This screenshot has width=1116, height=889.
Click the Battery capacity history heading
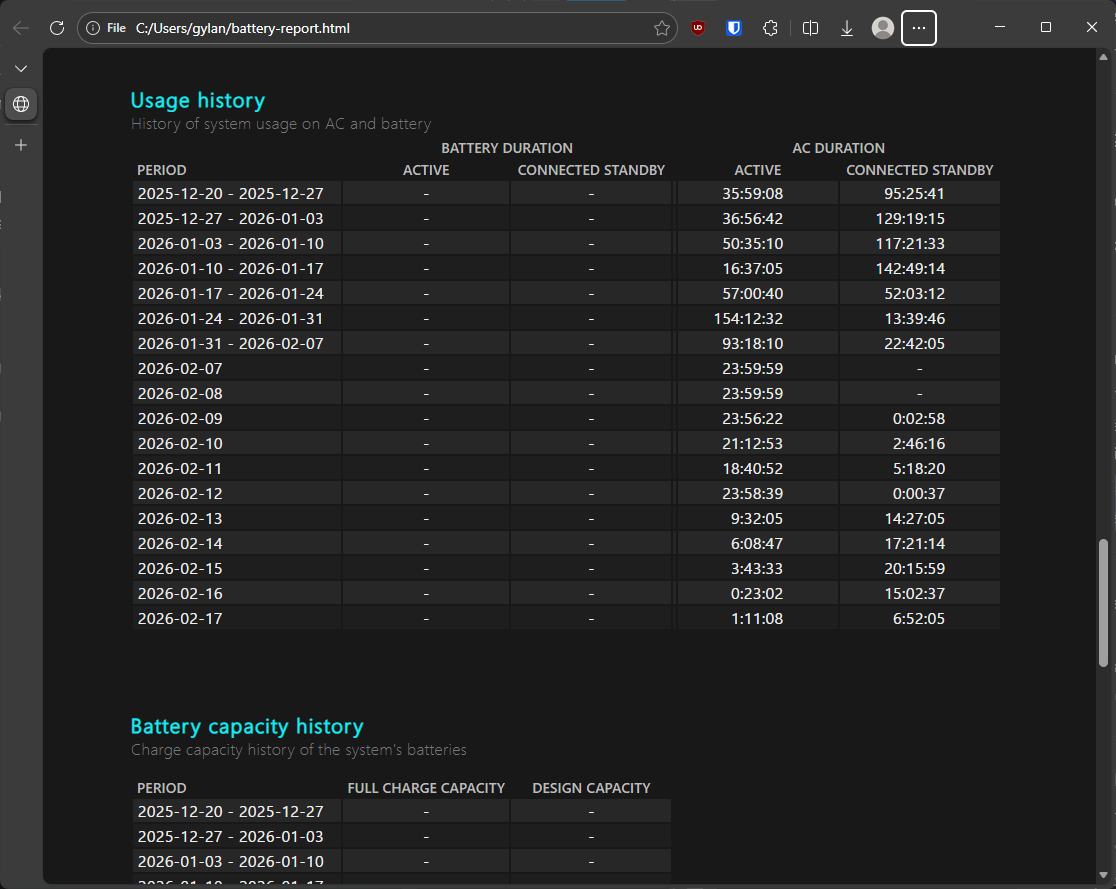[246, 726]
